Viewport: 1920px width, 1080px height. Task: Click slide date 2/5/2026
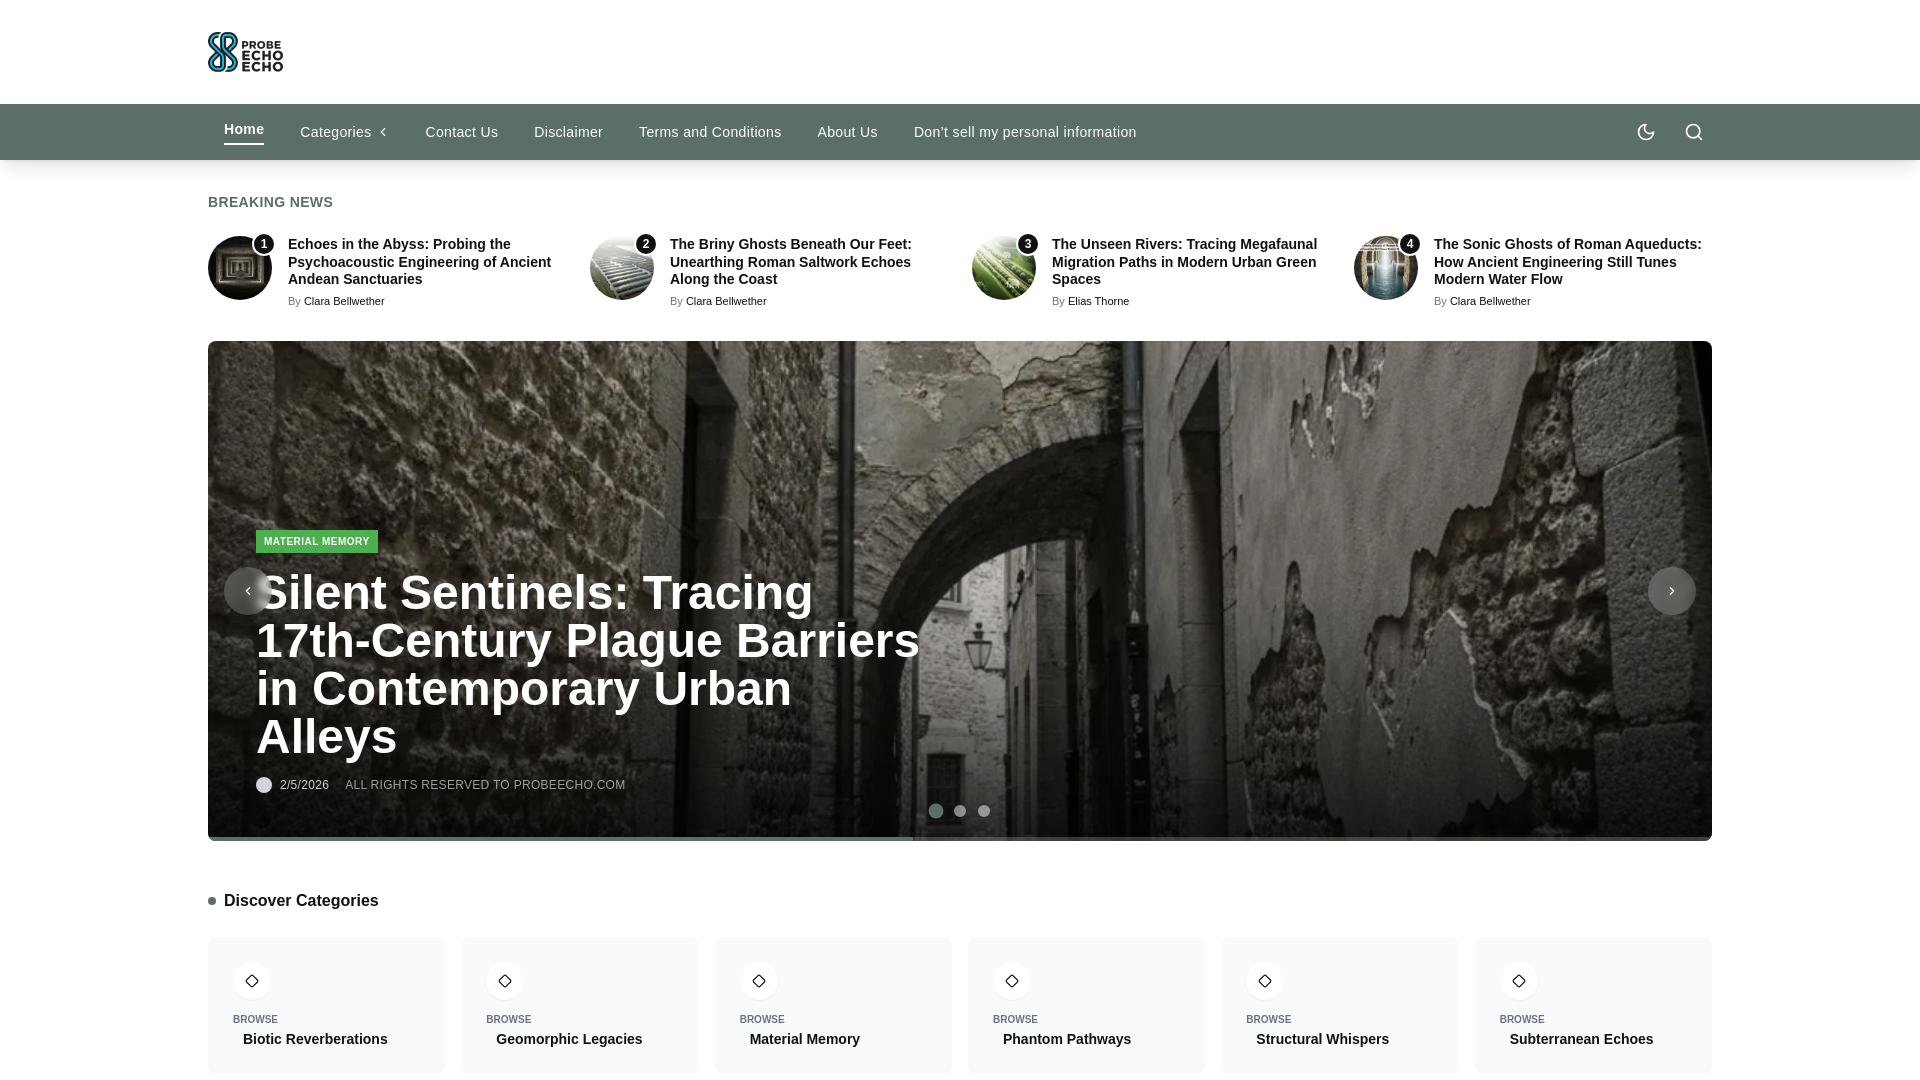pyautogui.click(x=304, y=785)
